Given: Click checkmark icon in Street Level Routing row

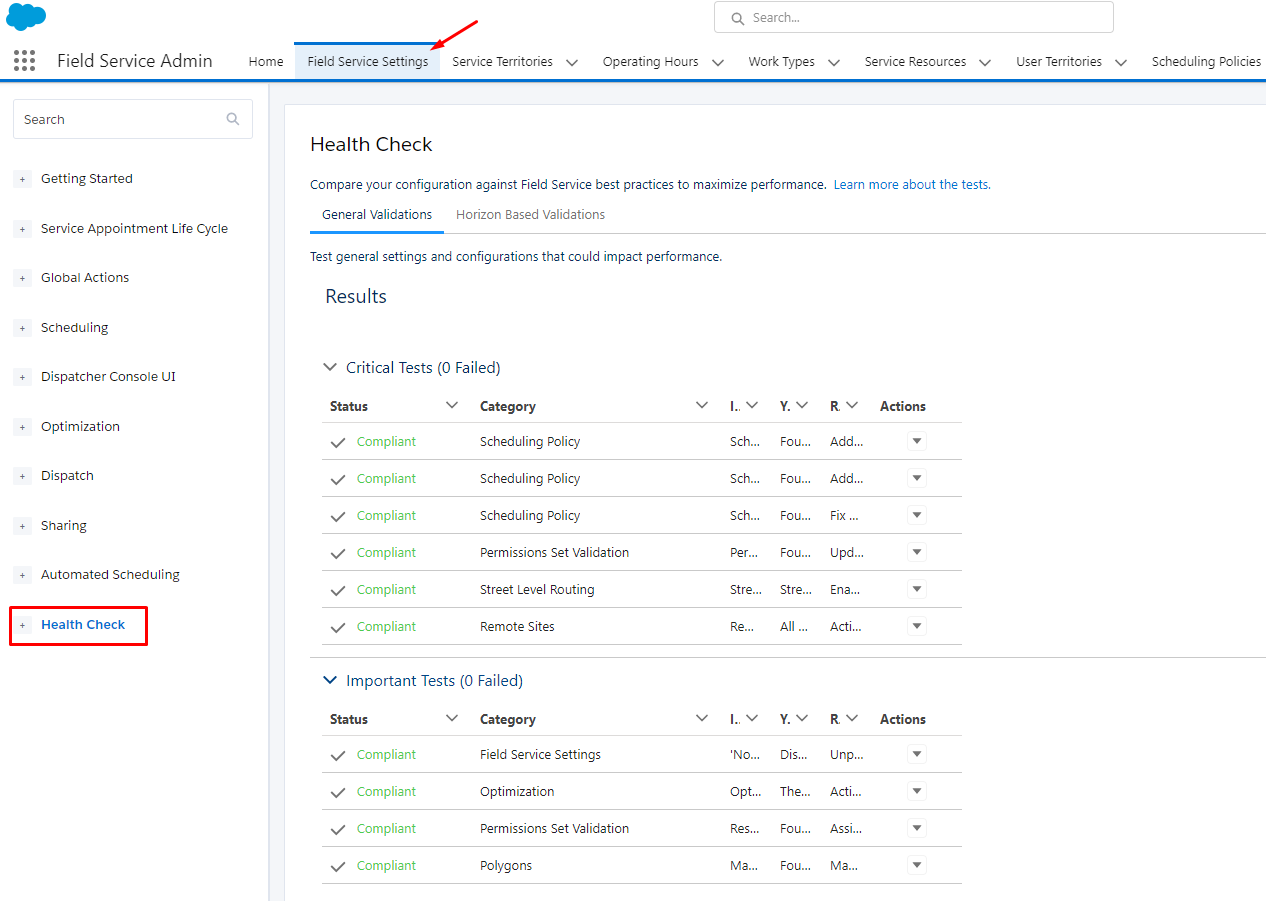Looking at the screenshot, I should tap(338, 590).
